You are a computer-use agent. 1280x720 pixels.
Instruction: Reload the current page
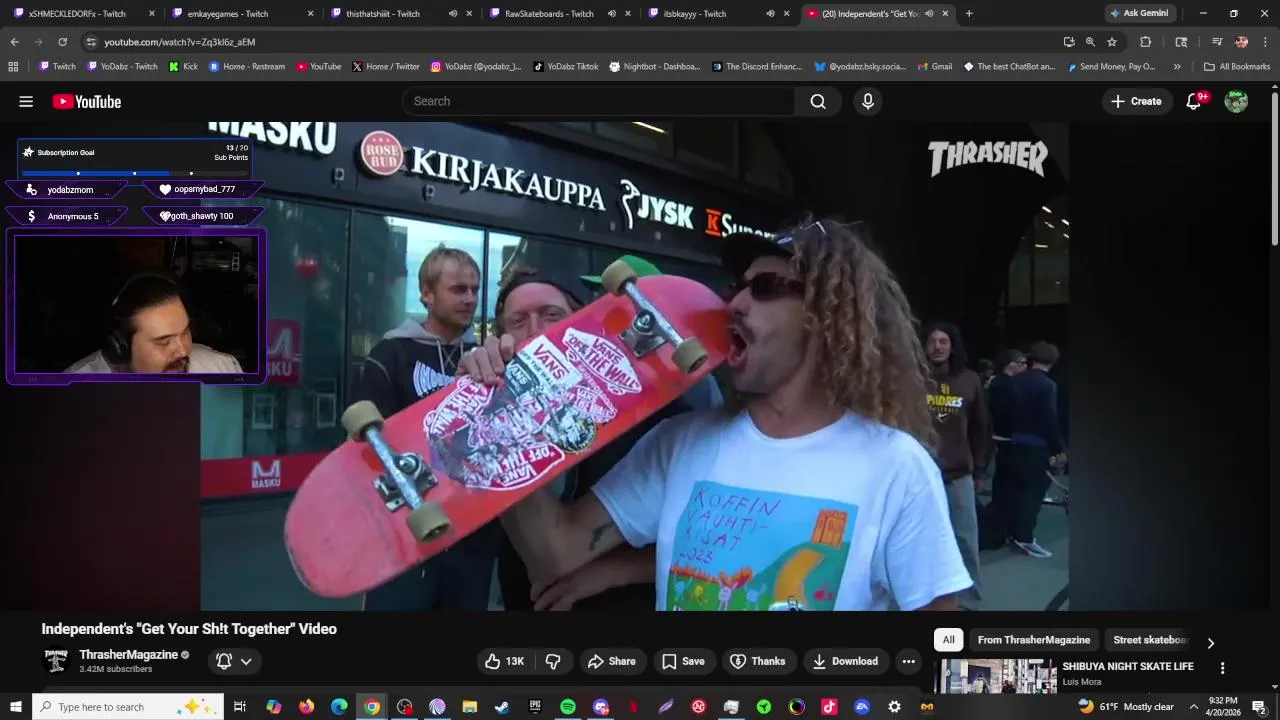pyautogui.click(x=62, y=42)
